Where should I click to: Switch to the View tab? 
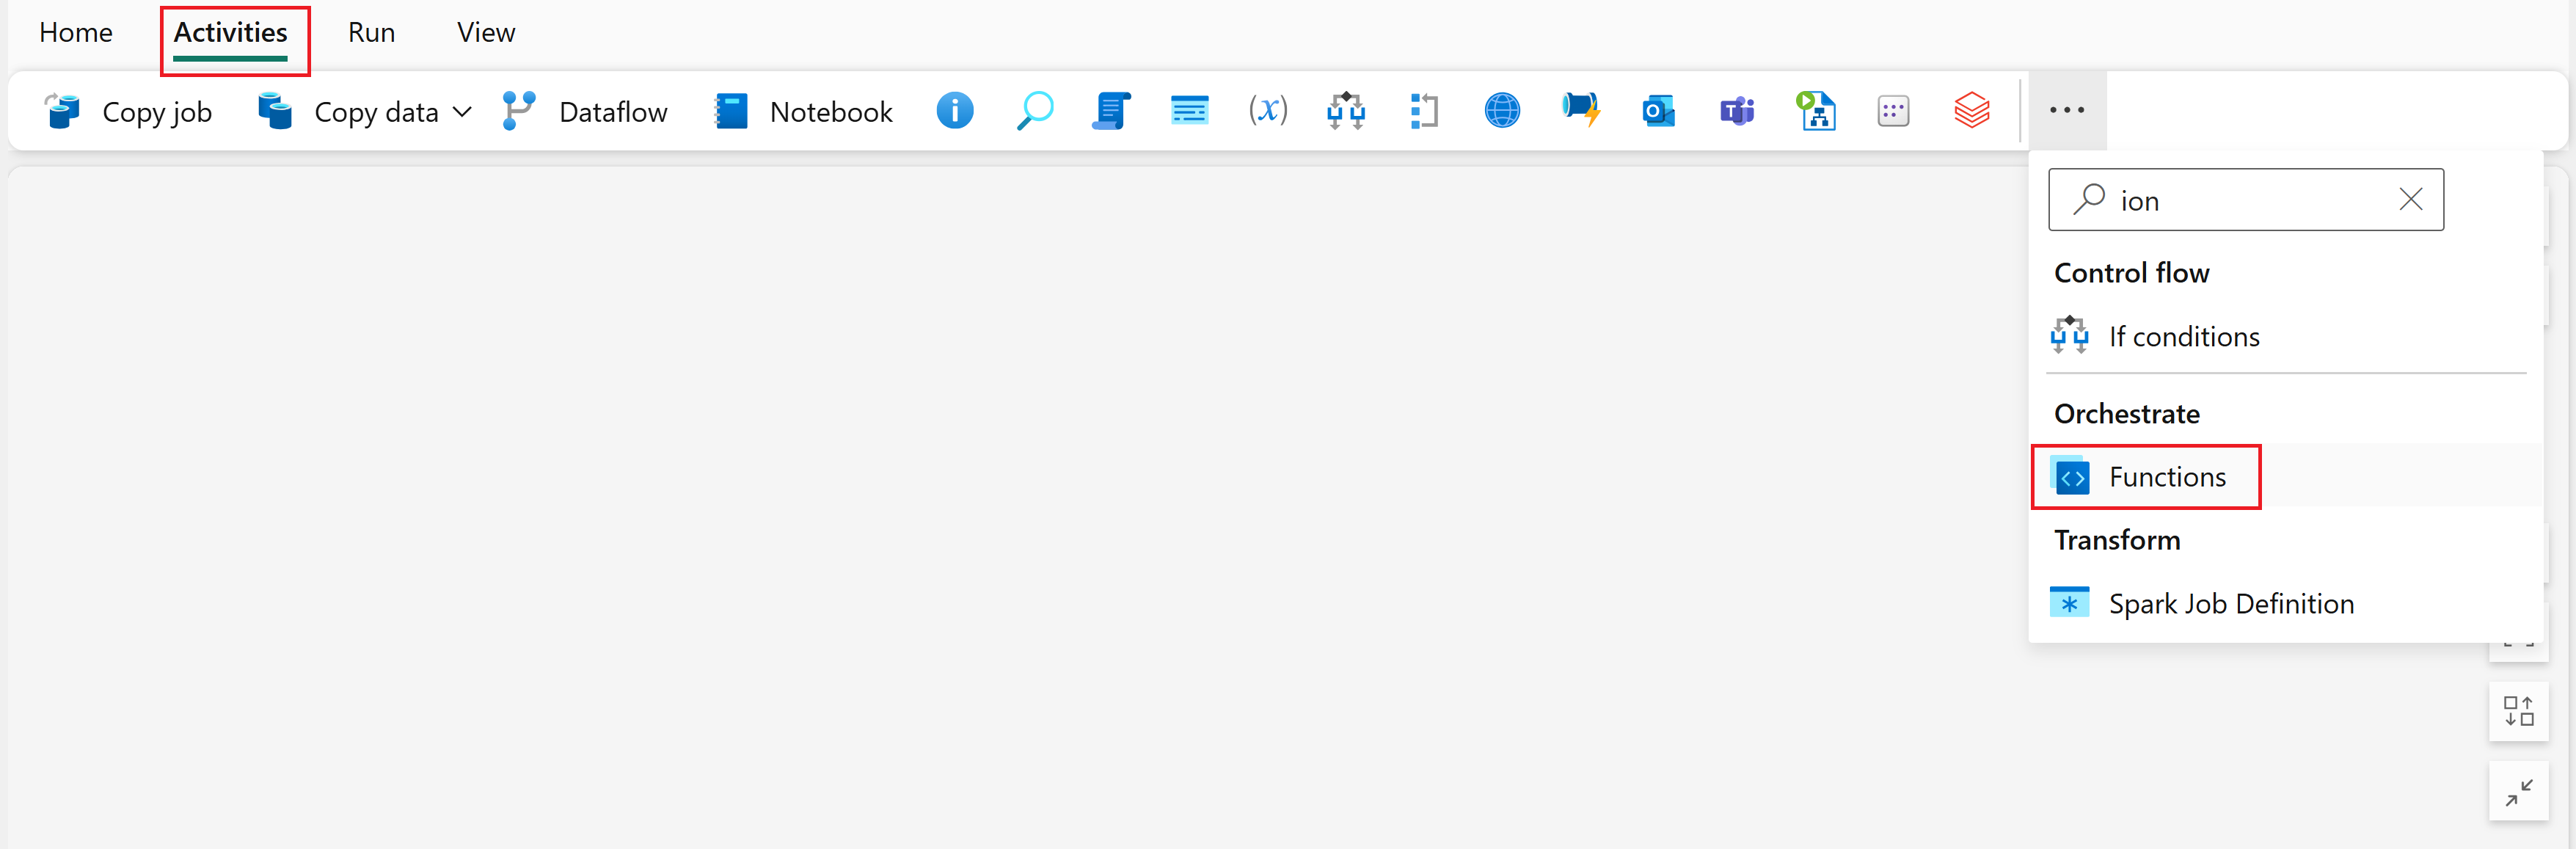485,32
